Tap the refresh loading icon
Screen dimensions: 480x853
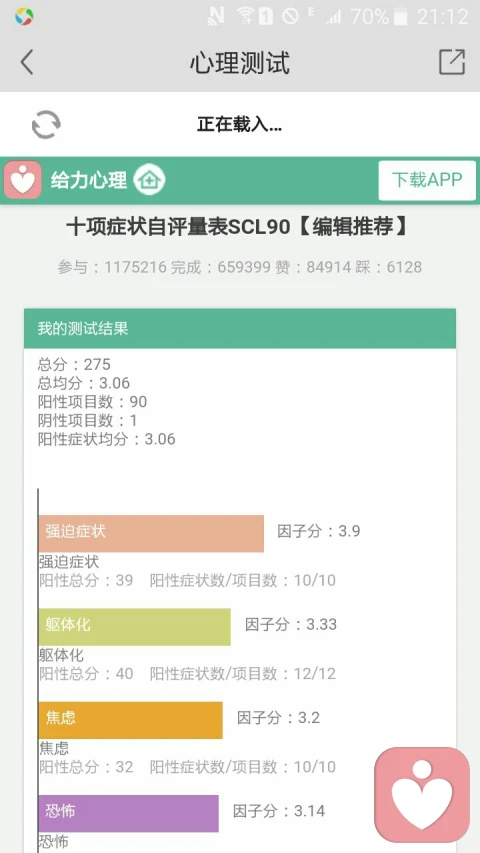click(46, 125)
